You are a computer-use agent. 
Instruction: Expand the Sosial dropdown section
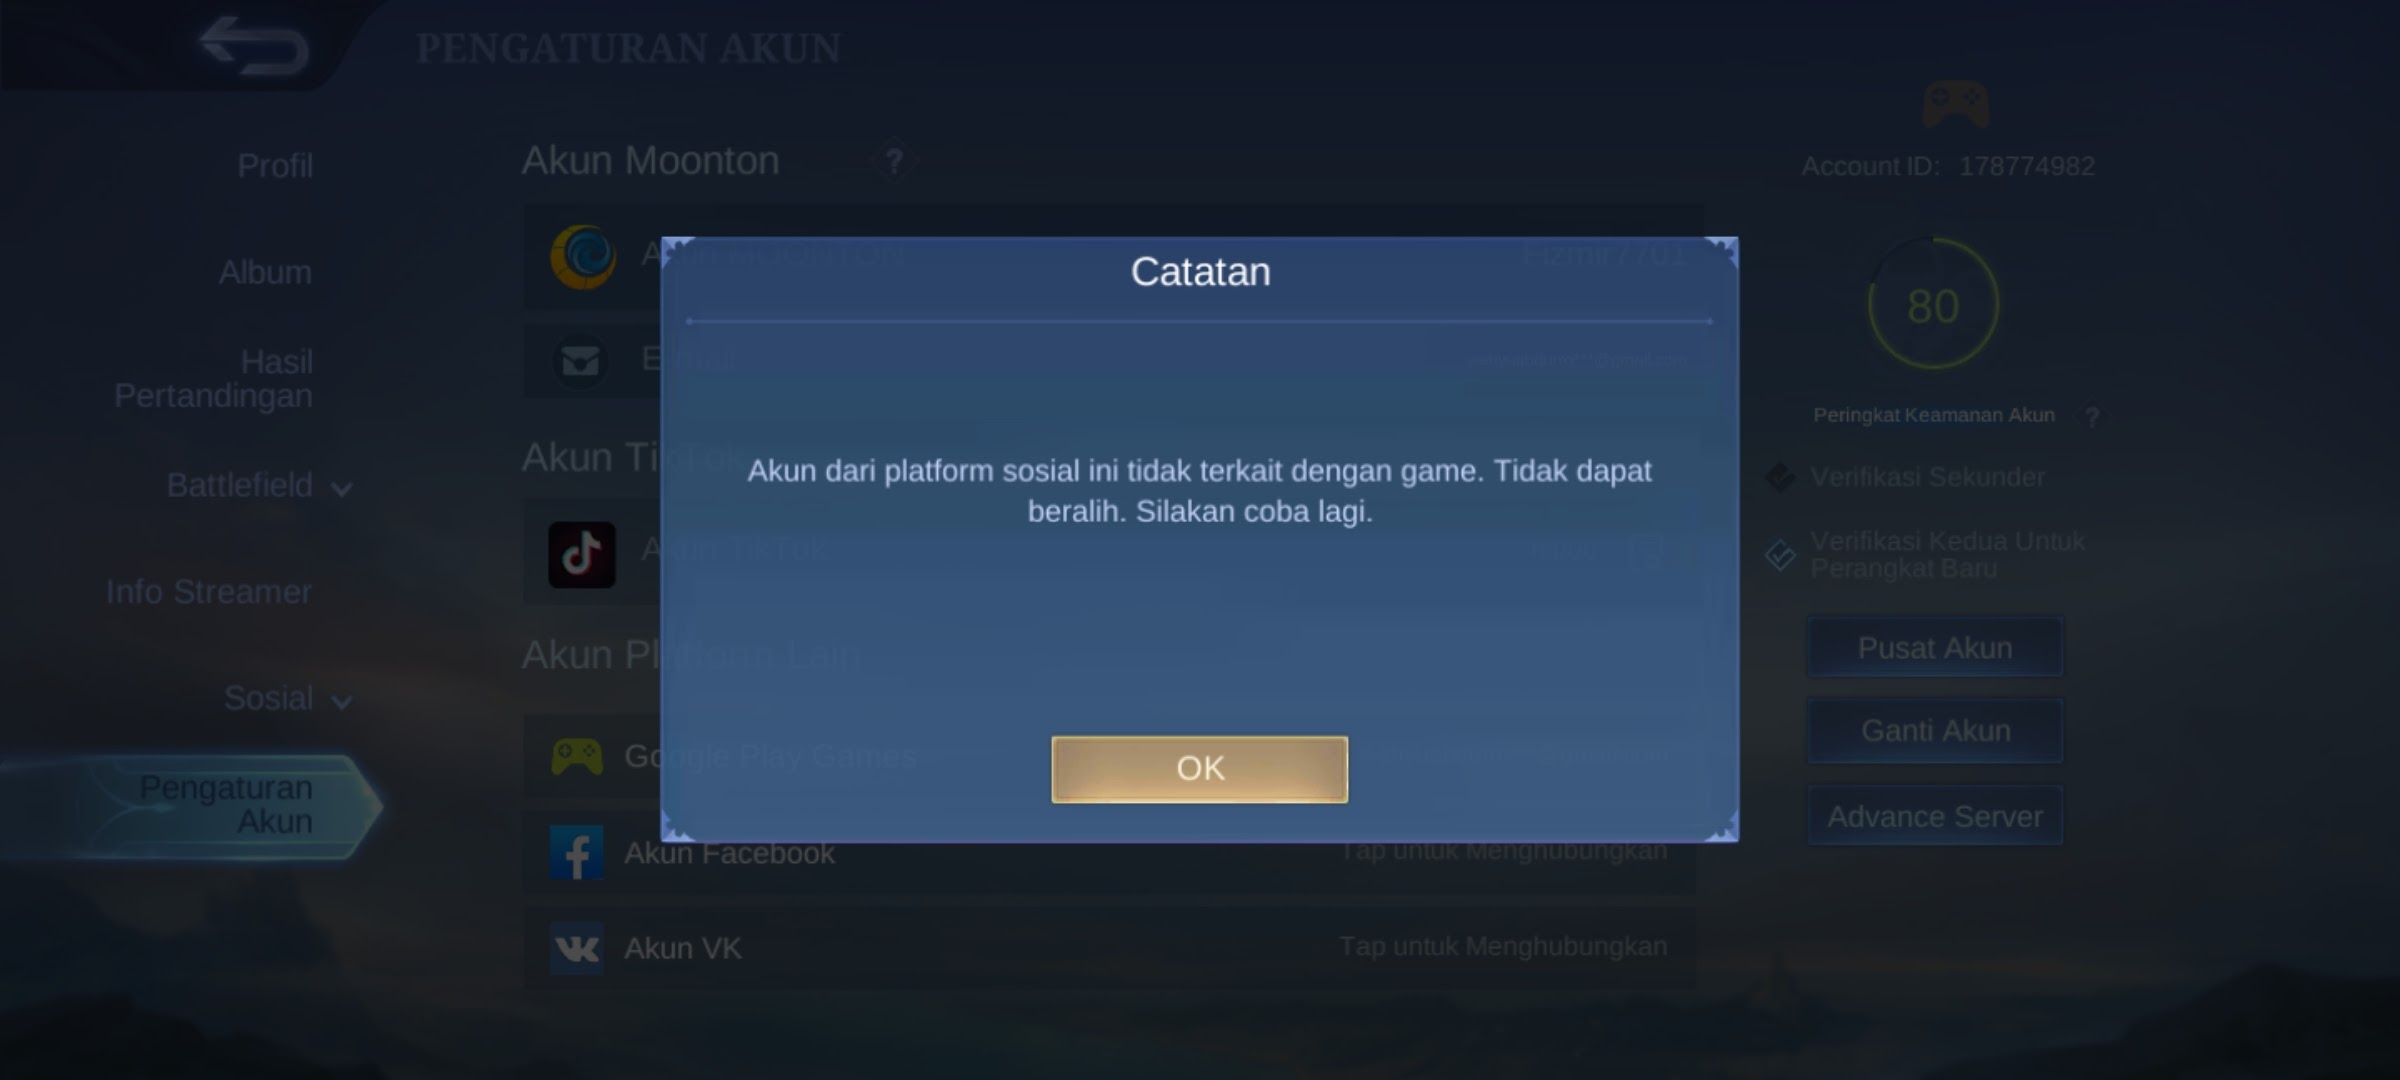285,698
